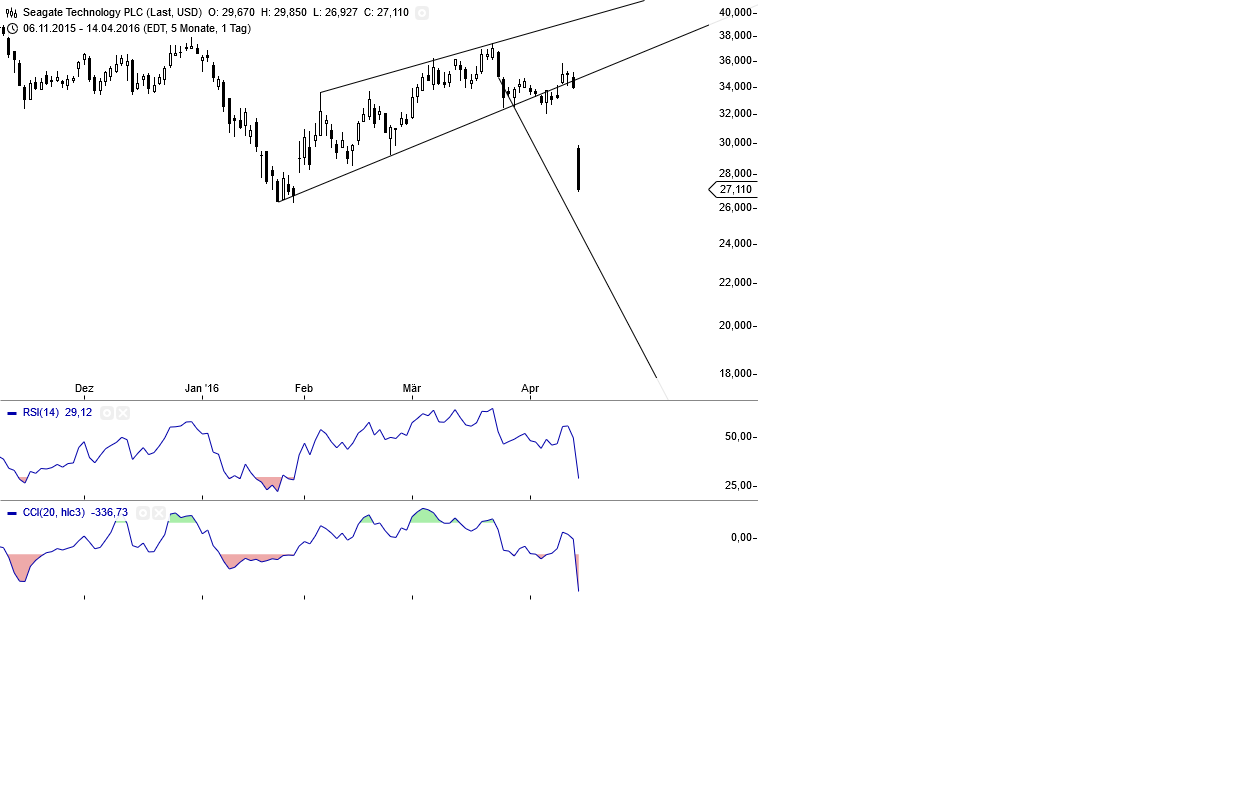The image size is (1234, 812).
Task: Click the last large black gap-down candle
Action: pos(579,168)
